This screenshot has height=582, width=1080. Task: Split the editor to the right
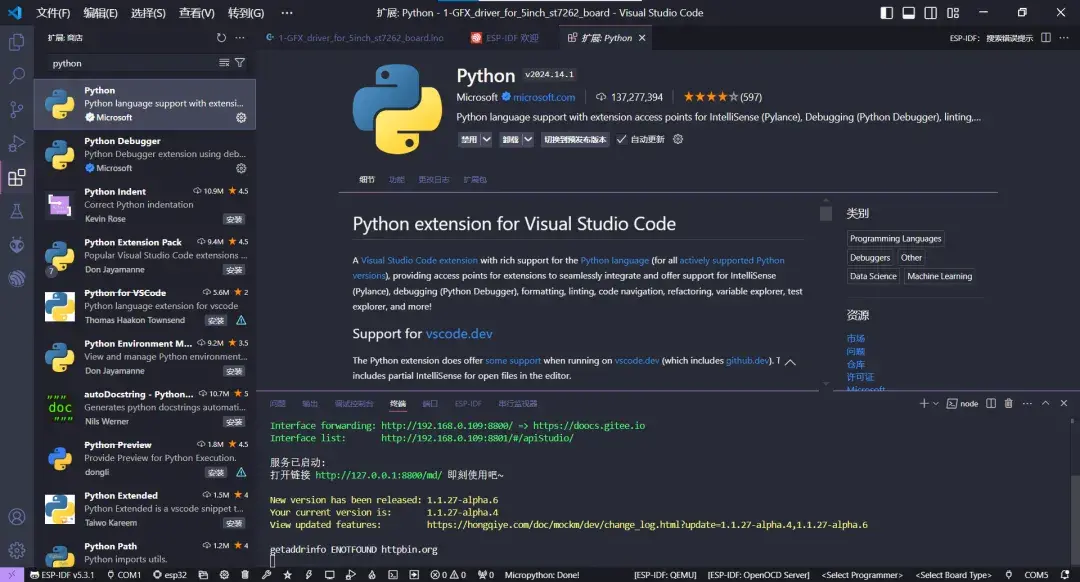point(1046,38)
